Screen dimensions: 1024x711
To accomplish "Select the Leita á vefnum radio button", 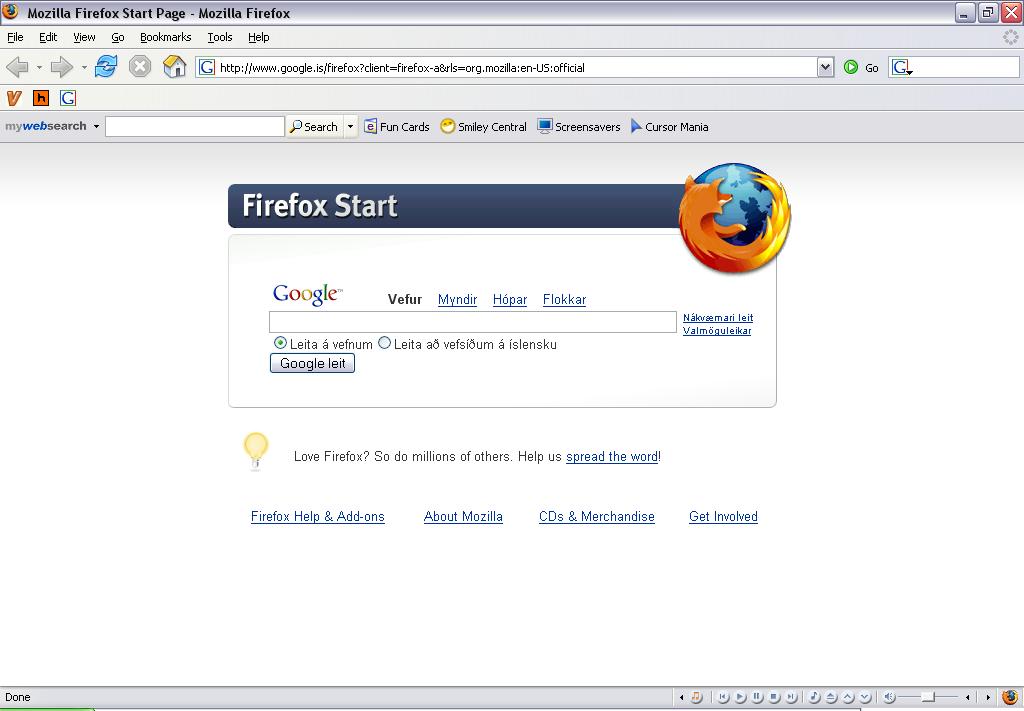I will pos(280,343).
